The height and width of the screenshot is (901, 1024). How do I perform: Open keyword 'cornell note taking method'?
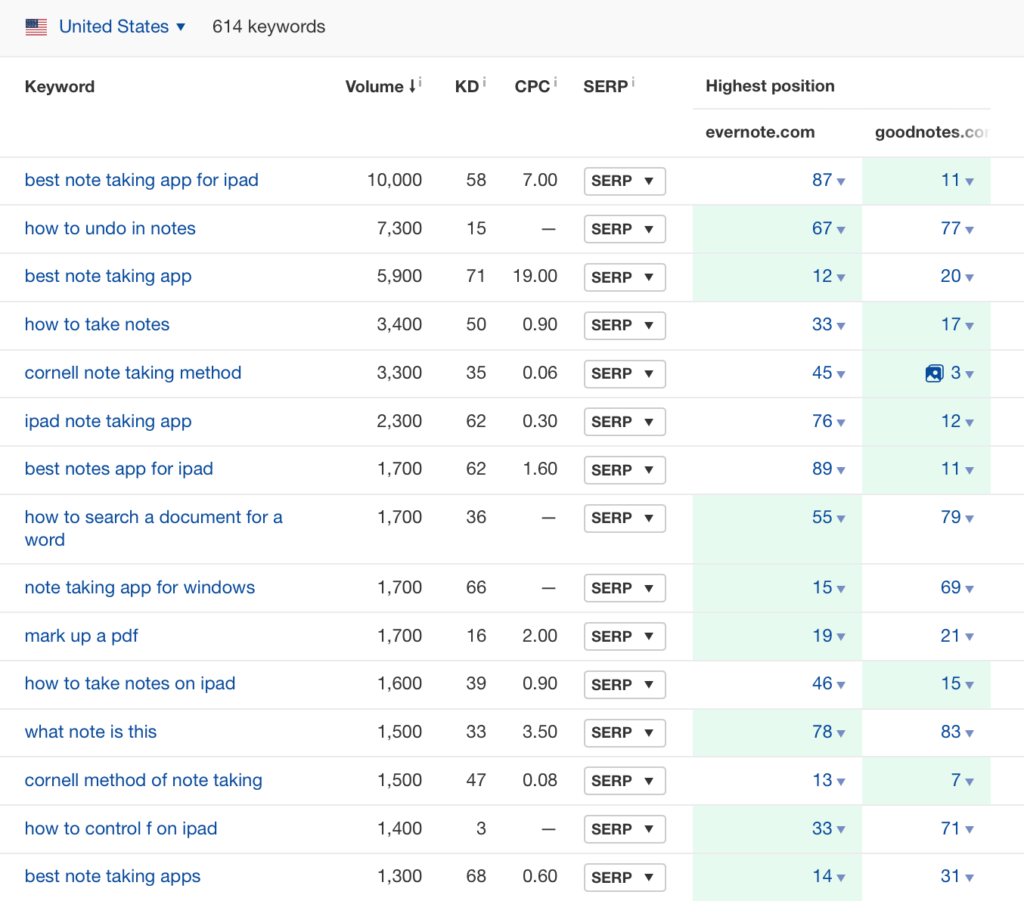click(133, 373)
